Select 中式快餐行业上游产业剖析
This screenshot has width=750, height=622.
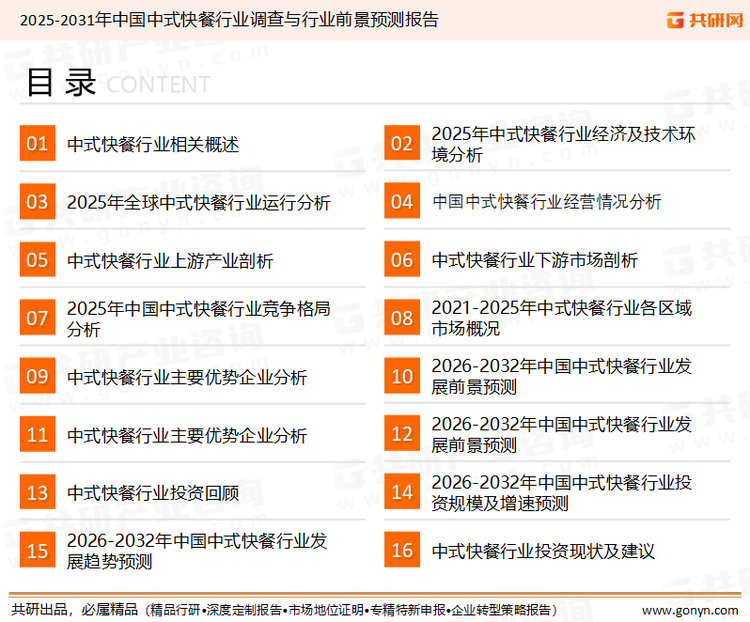(170, 261)
